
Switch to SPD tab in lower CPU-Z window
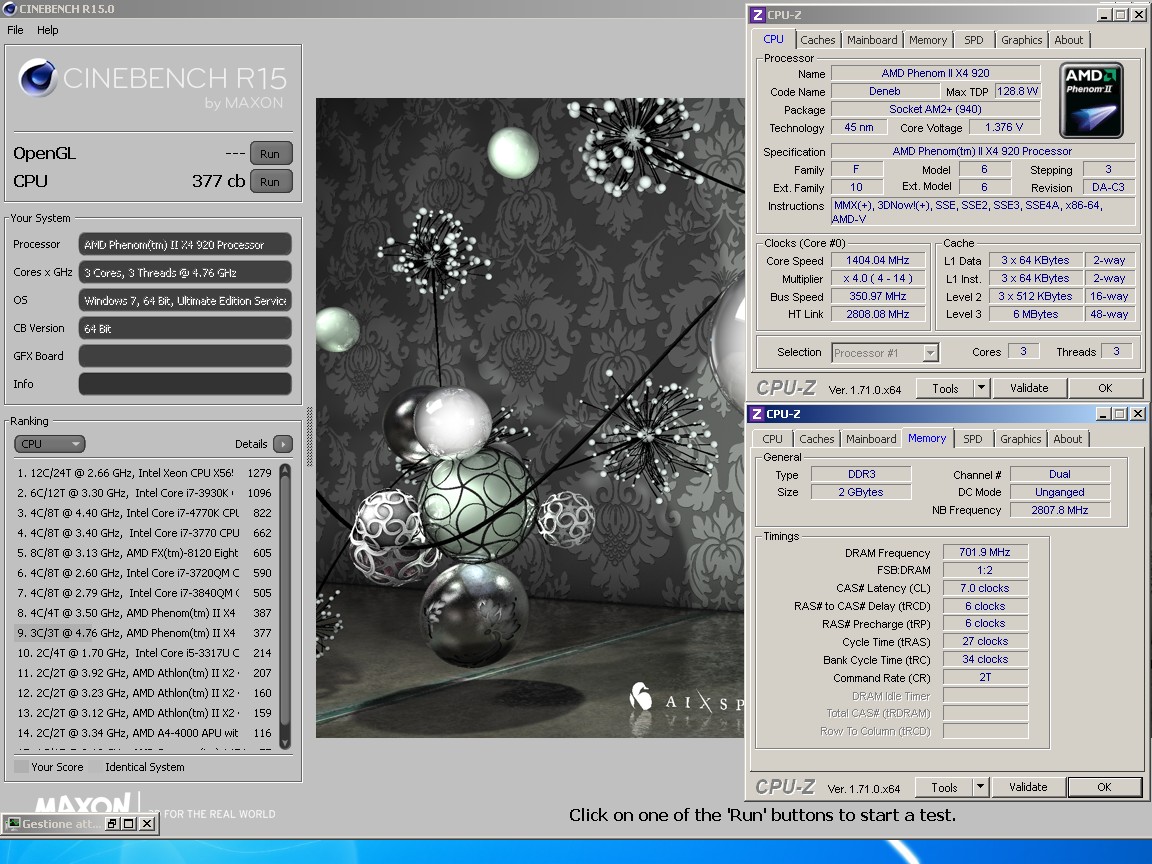tap(973, 439)
